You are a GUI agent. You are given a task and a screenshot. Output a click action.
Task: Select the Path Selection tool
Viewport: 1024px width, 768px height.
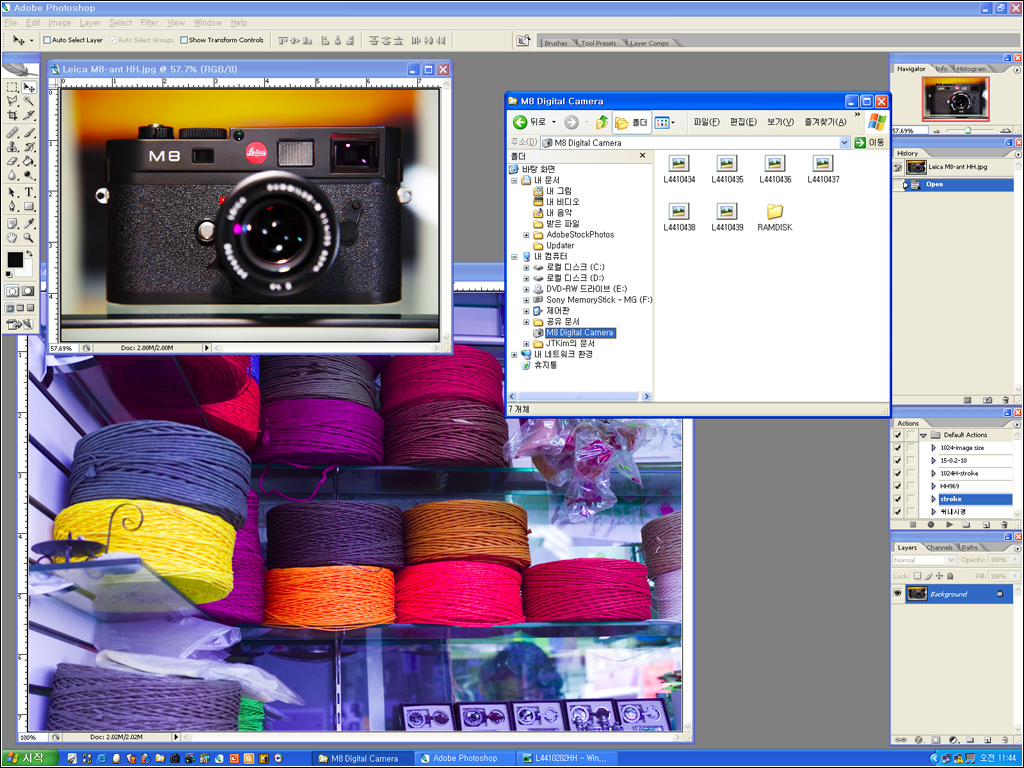(12, 192)
